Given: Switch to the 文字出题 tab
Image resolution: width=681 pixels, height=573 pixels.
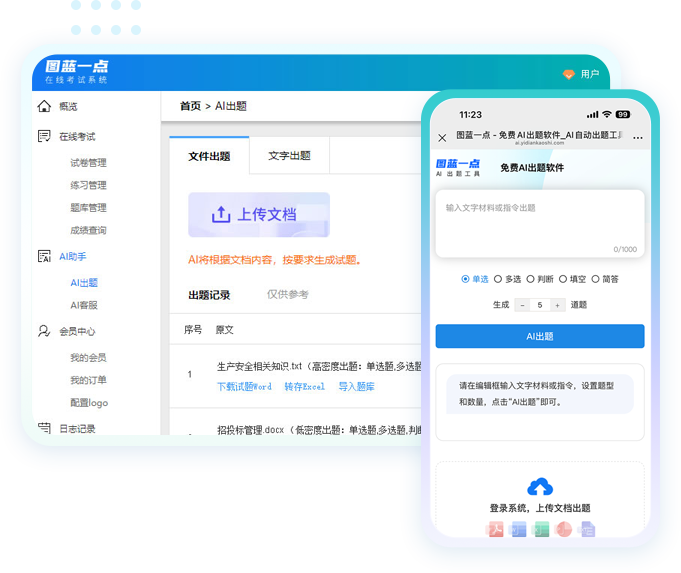Looking at the screenshot, I should click(x=289, y=156).
